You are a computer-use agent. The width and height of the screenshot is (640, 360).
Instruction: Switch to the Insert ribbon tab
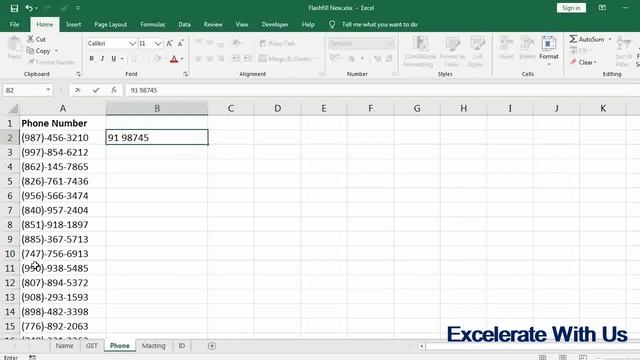(x=73, y=24)
